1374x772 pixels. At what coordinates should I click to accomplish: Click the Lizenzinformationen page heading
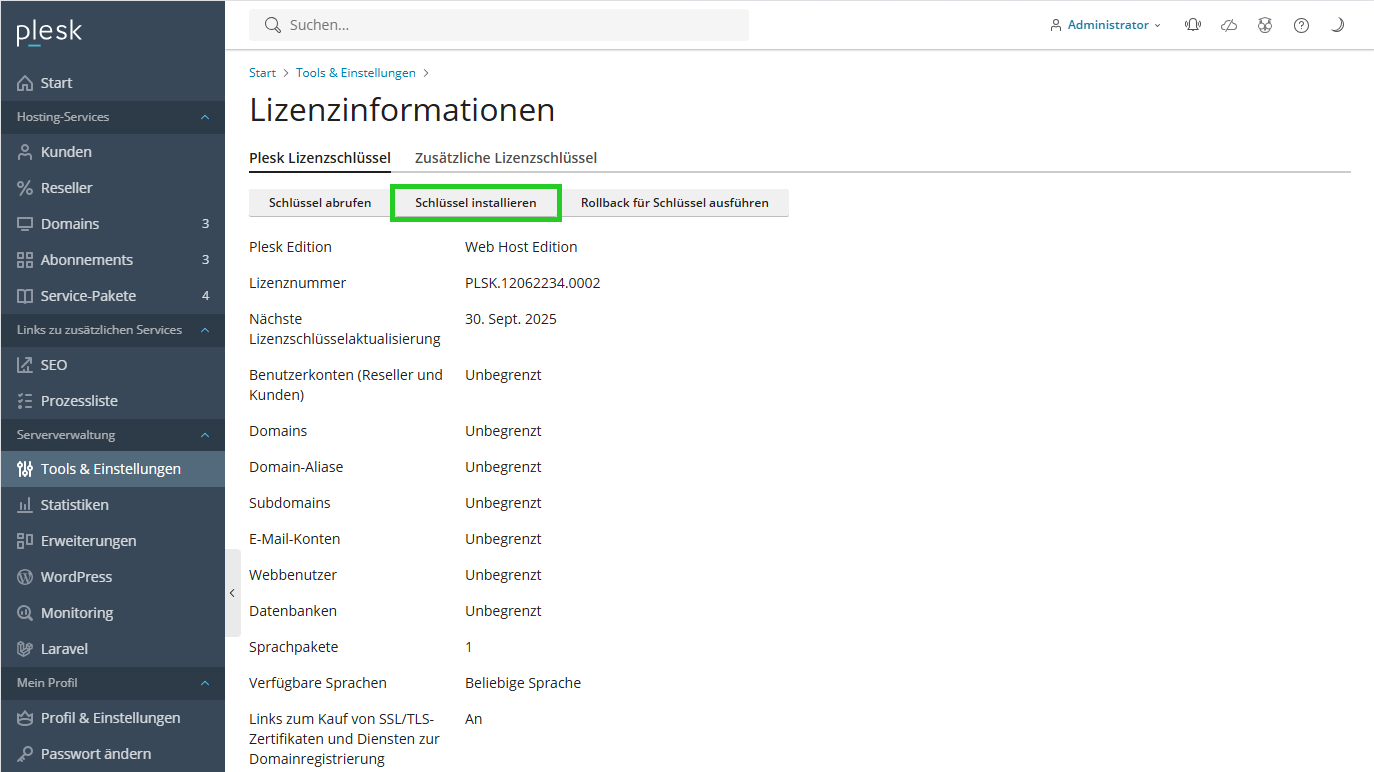pyautogui.click(x=402, y=110)
